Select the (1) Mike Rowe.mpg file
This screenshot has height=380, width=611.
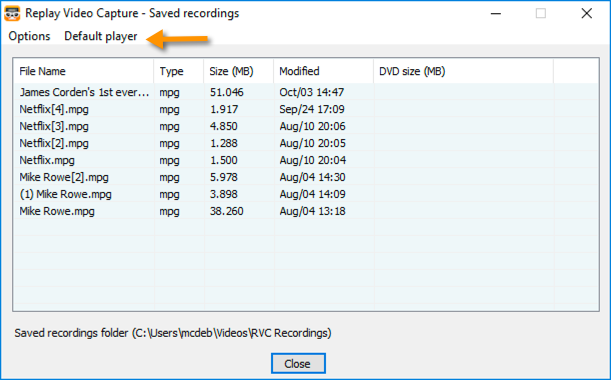[65, 194]
